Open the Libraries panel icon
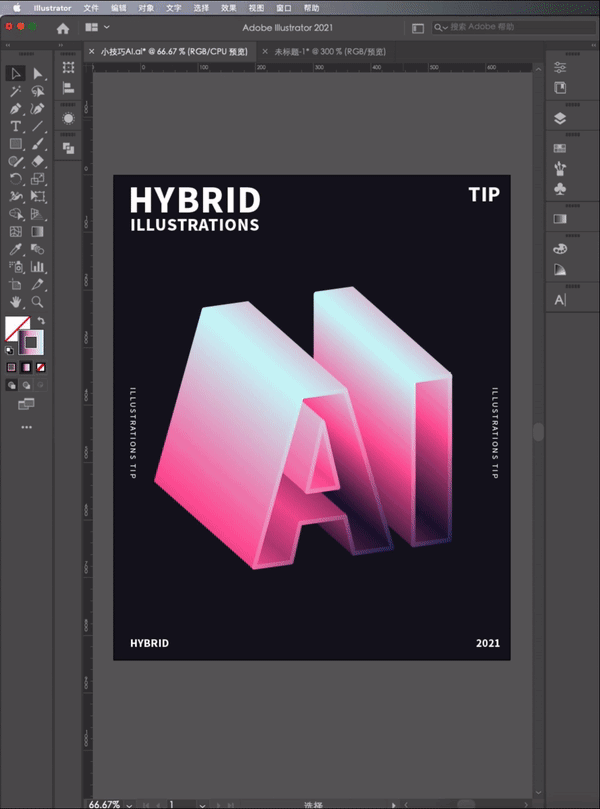Screen dimensions: 600x809 tap(560, 88)
